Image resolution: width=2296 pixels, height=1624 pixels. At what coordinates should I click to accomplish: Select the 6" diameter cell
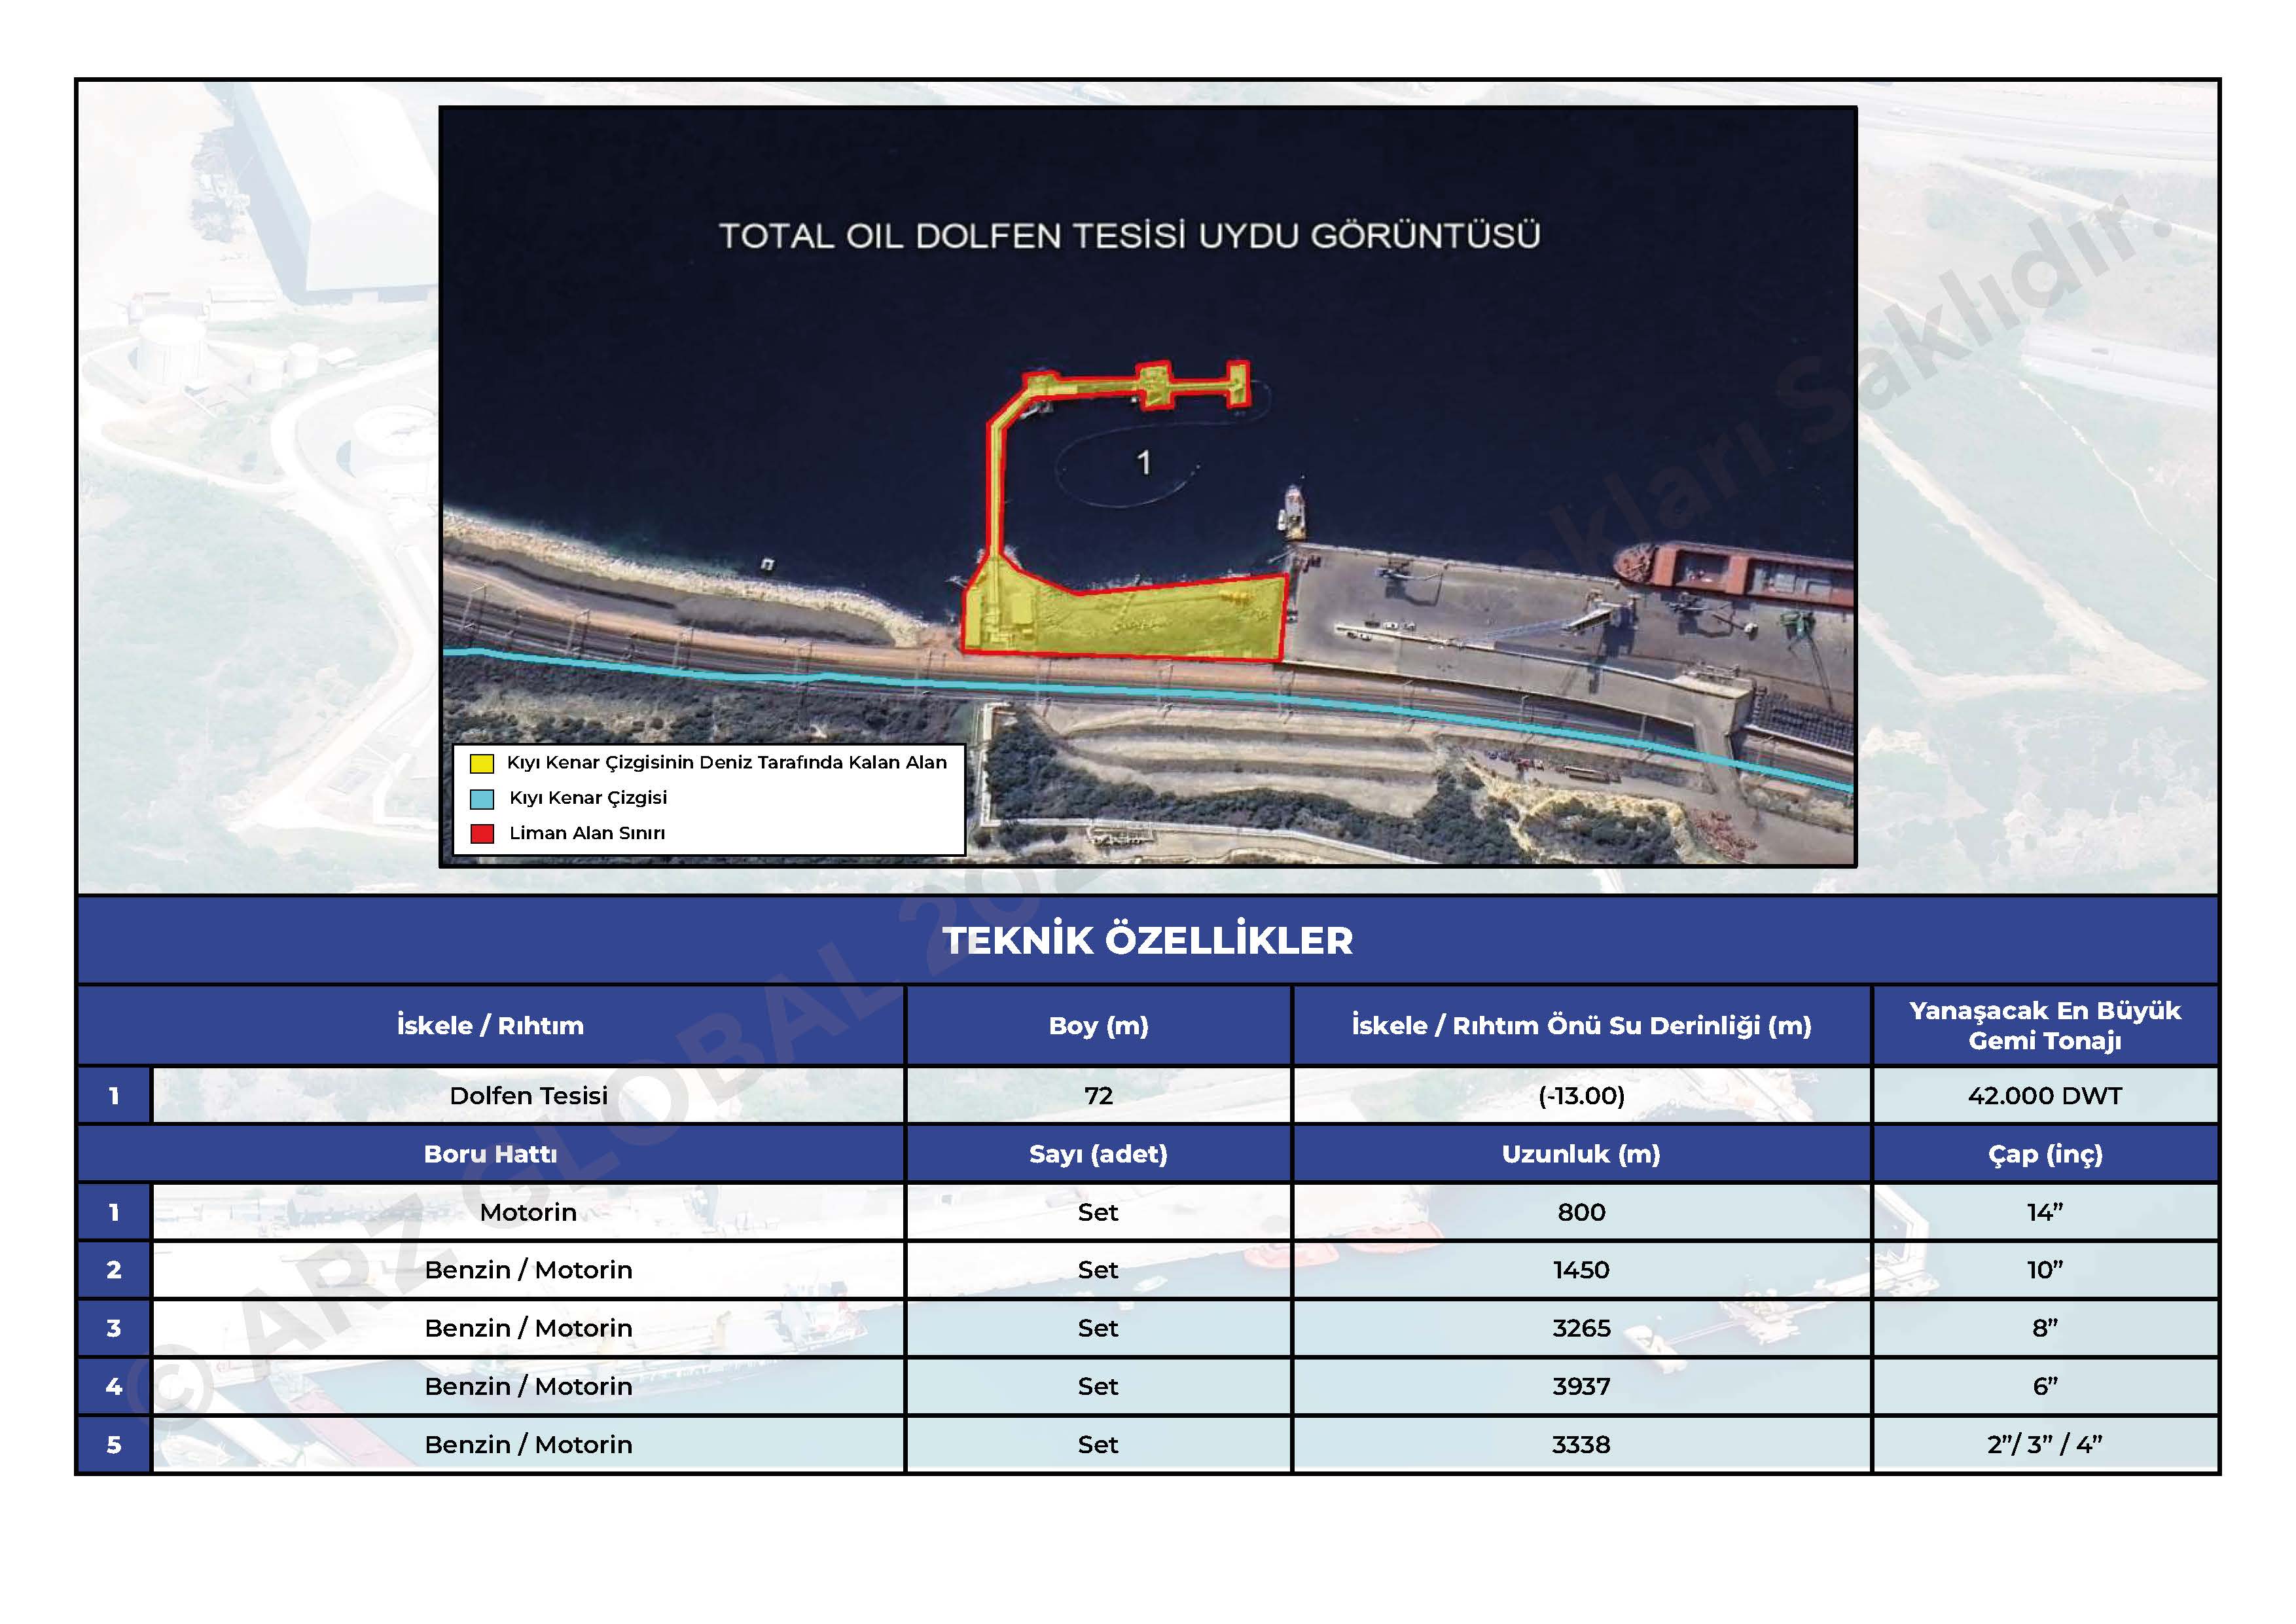tap(2045, 1386)
